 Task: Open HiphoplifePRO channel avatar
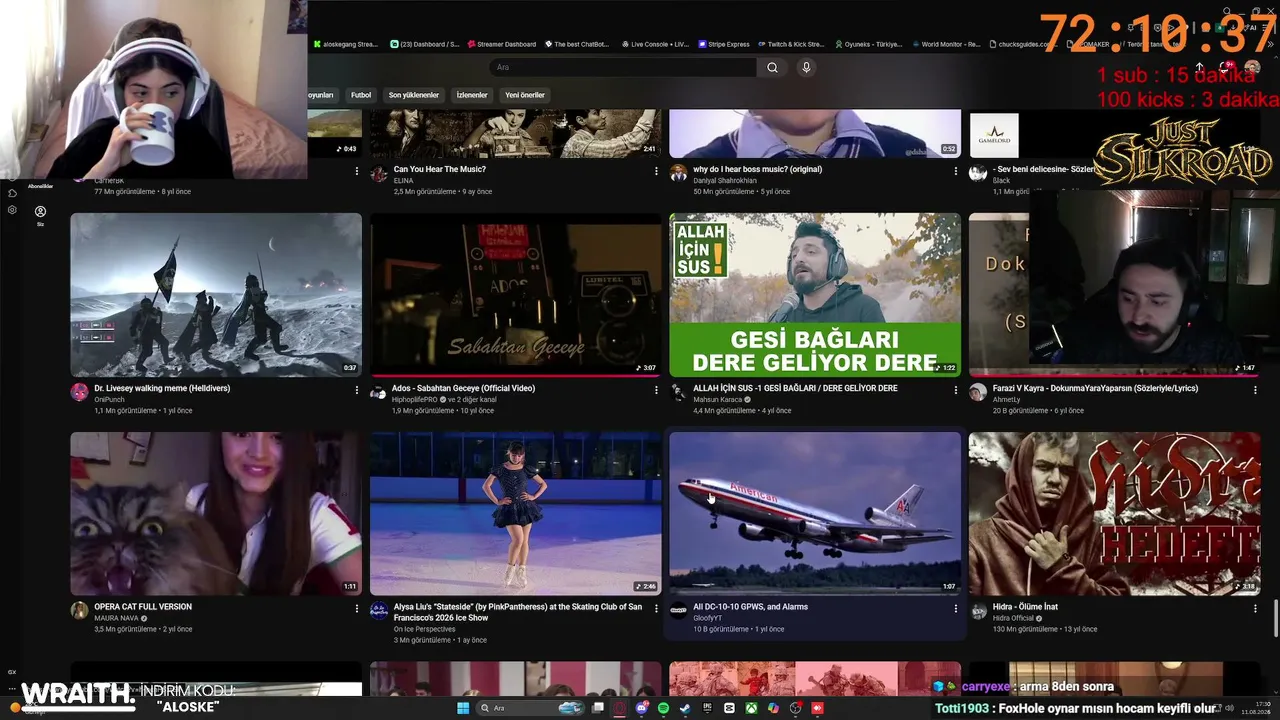tap(378, 392)
